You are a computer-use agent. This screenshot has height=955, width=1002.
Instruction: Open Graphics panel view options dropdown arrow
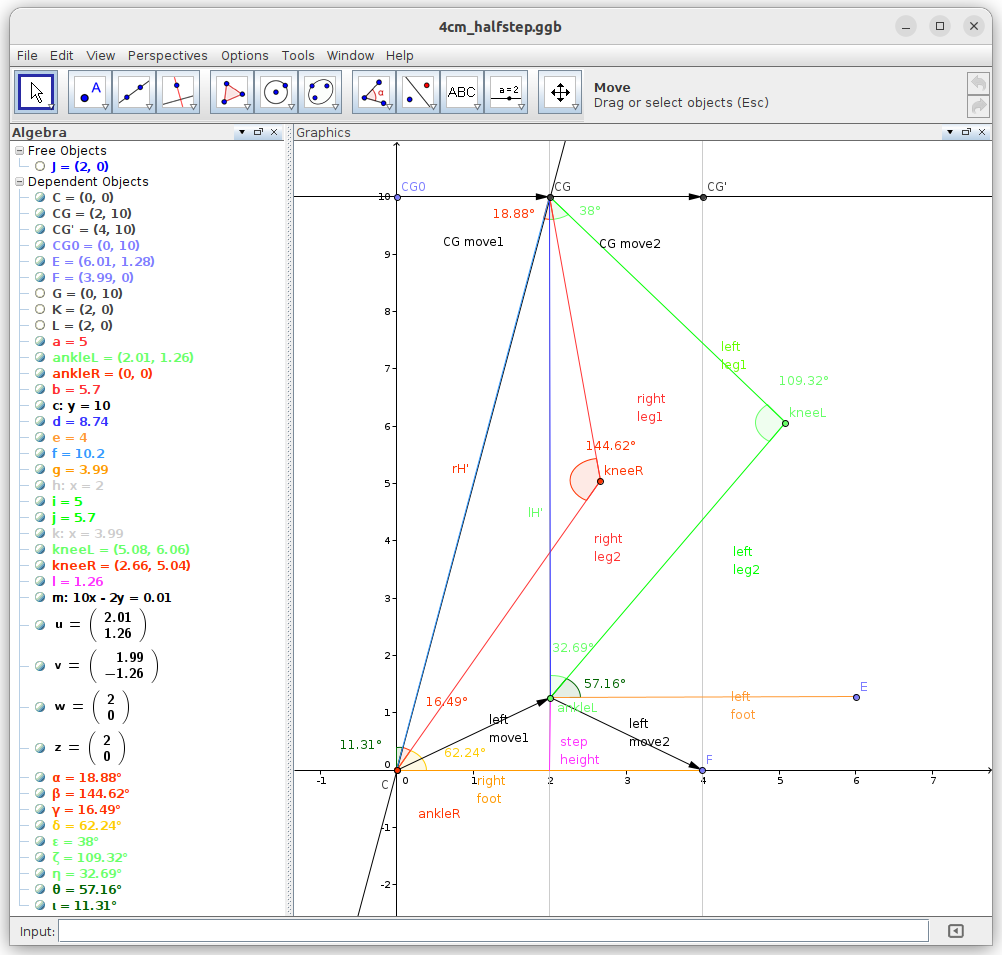950,132
